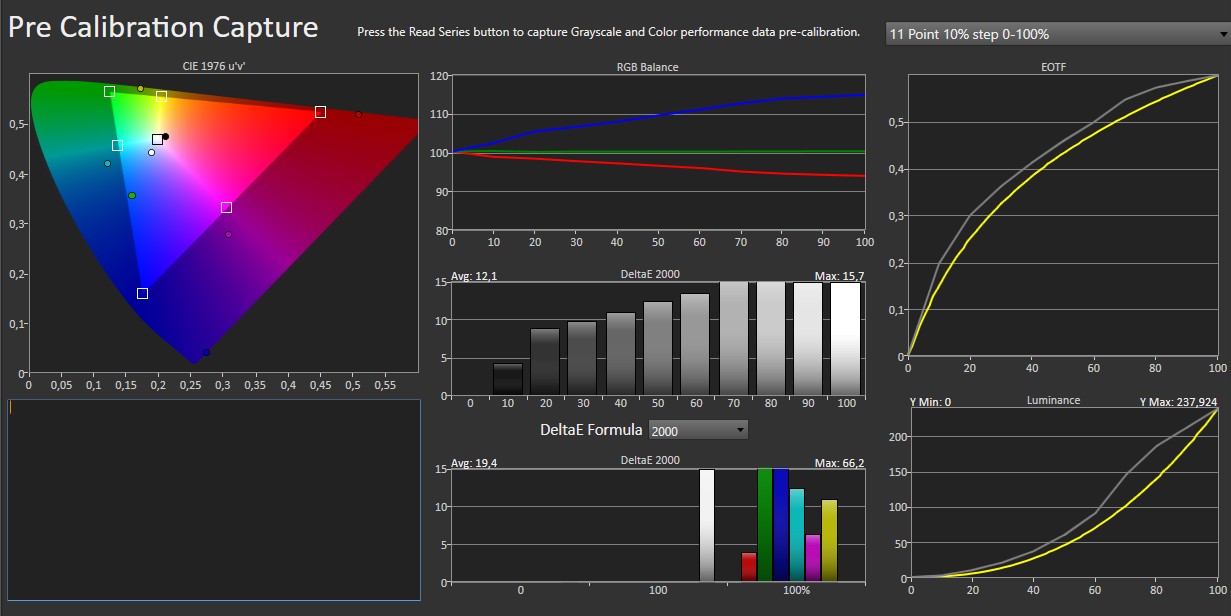Select the magenta target square in CIE chart
The width and height of the screenshot is (1231, 616).
coord(226,207)
